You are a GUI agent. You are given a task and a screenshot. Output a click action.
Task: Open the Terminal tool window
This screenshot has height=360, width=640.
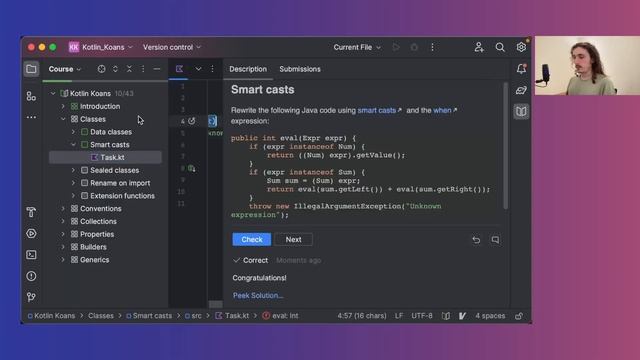[31, 255]
